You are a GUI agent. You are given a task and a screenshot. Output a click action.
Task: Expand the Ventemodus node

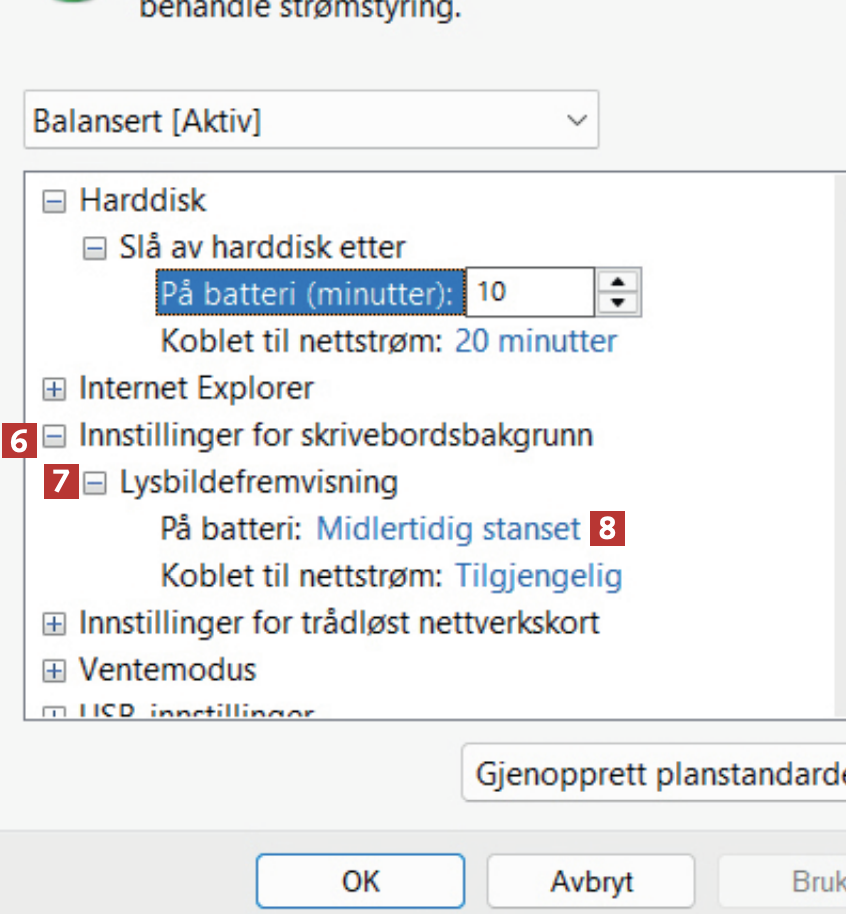tap(55, 671)
